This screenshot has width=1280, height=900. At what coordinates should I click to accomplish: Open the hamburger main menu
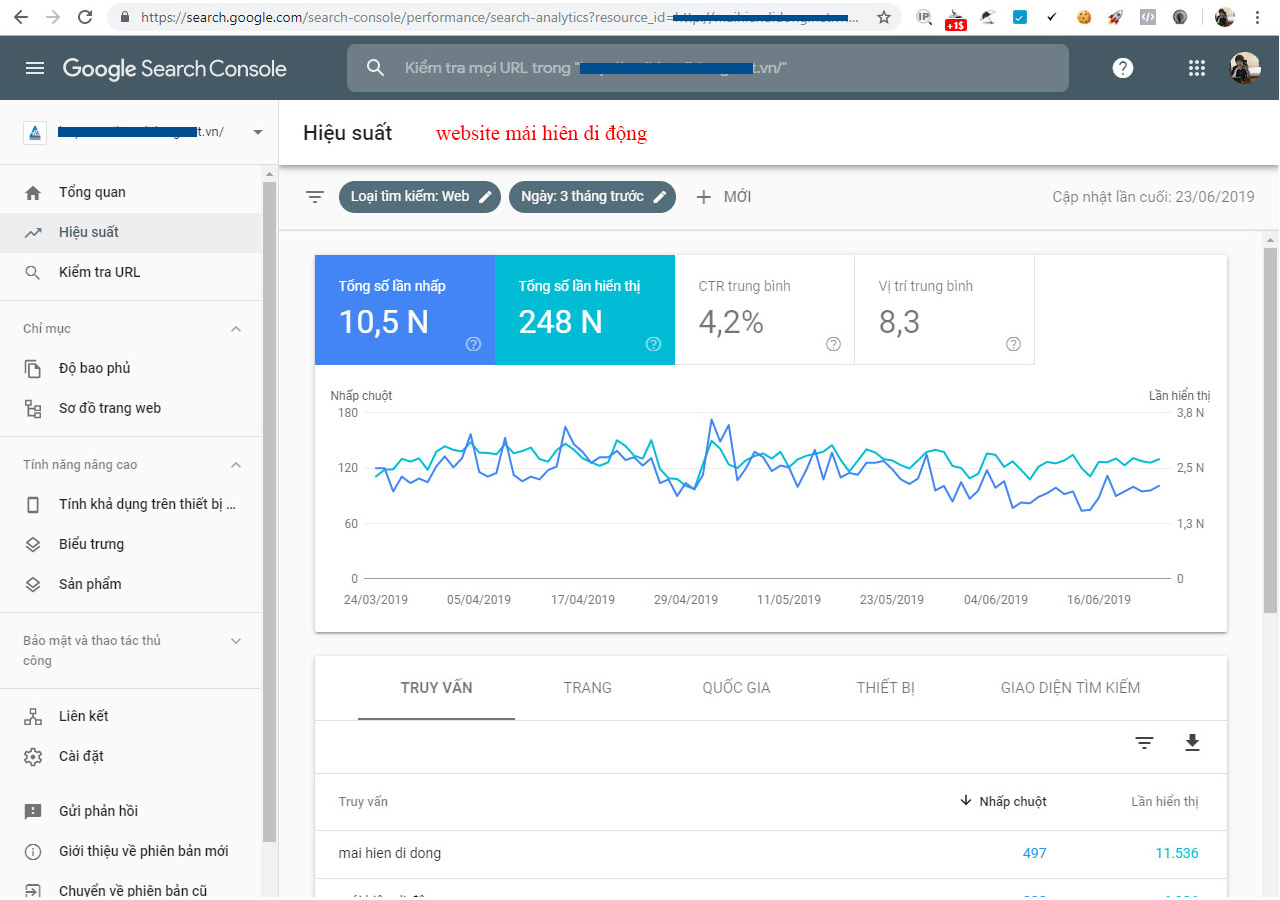35,68
